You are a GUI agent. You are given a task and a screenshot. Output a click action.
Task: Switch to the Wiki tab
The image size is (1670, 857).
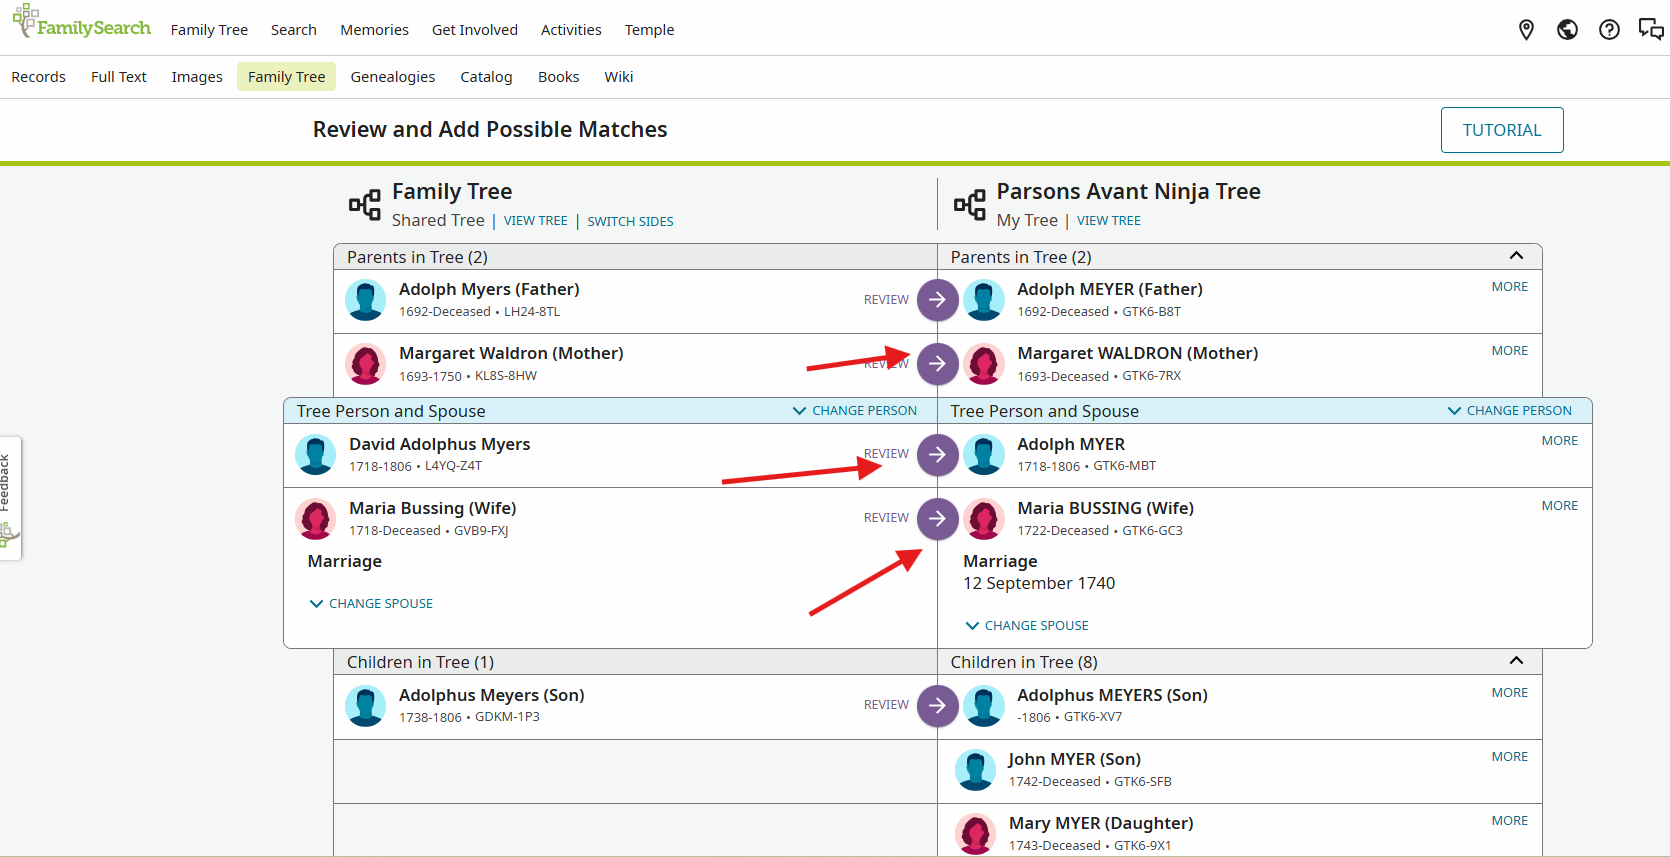[x=619, y=77]
